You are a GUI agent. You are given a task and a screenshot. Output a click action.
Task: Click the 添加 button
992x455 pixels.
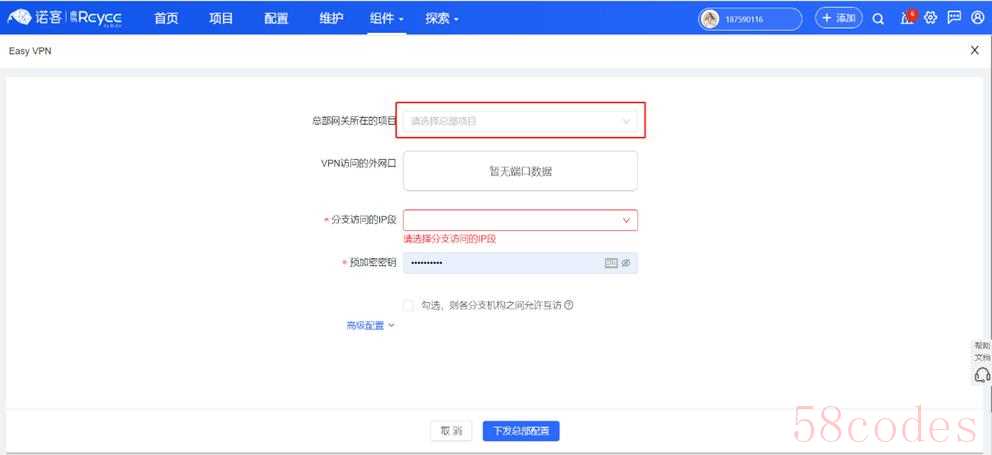click(x=838, y=18)
